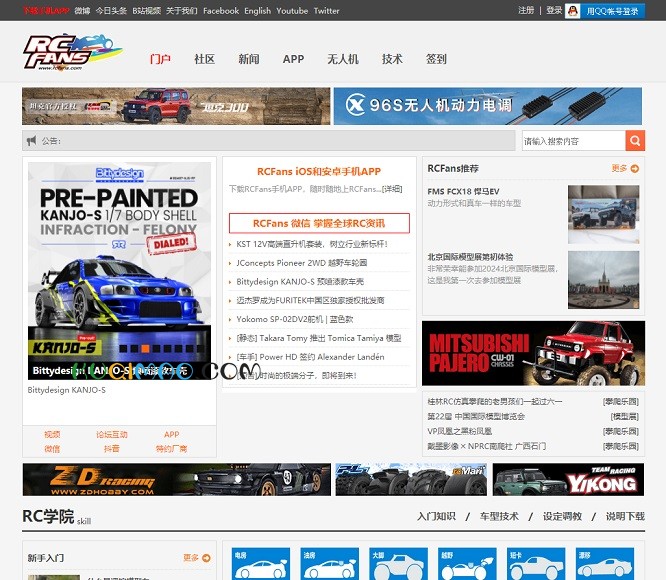Click the red 下载手机APP link
Image resolution: width=666 pixels, height=580 pixels.
(x=46, y=11)
